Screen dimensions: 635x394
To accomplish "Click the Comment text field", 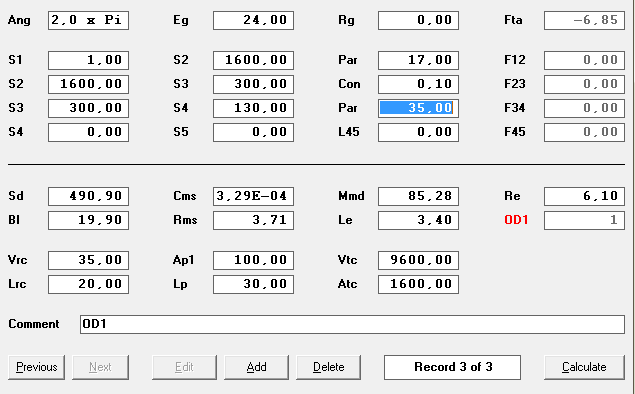I will 352,324.
